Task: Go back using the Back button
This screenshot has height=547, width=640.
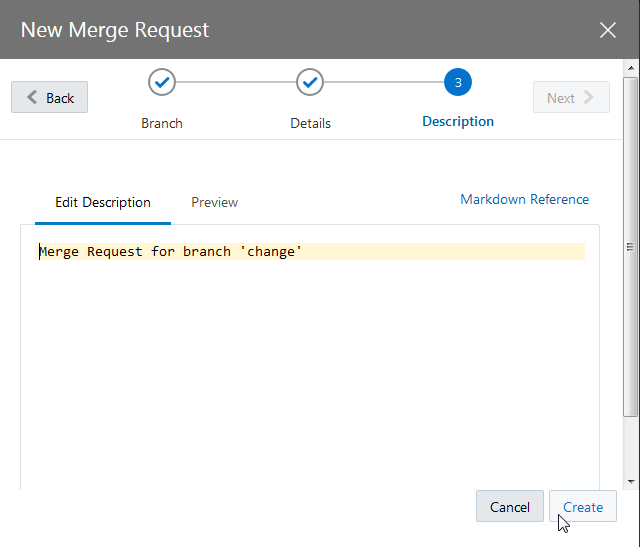Action: 50,98
